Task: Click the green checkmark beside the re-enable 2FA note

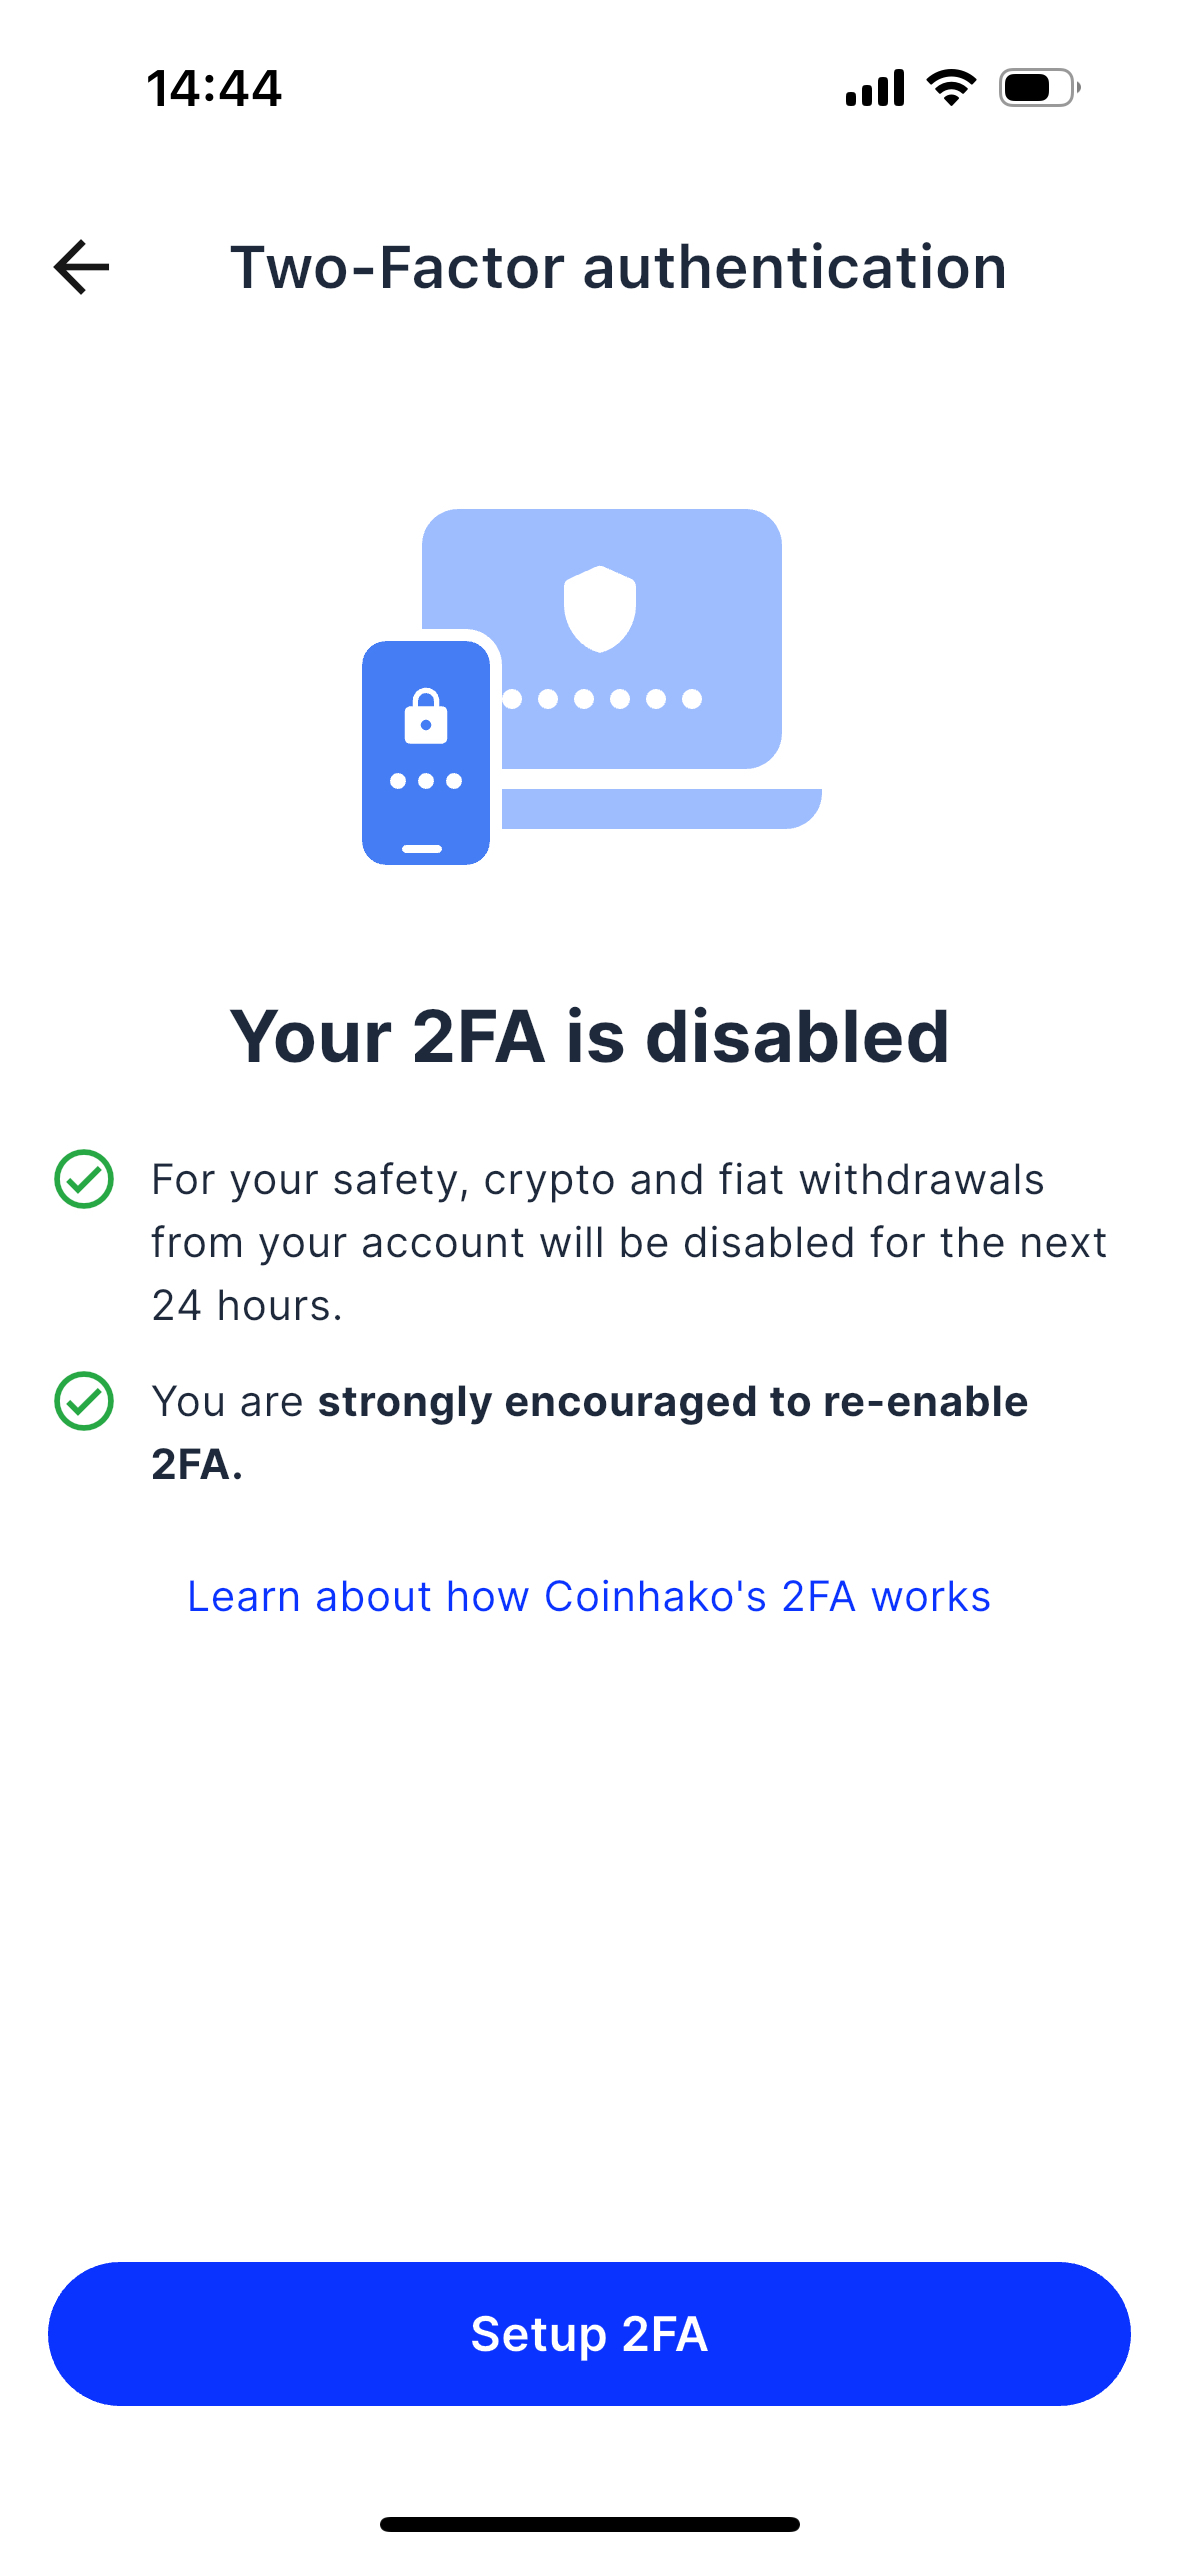Action: (x=84, y=1401)
